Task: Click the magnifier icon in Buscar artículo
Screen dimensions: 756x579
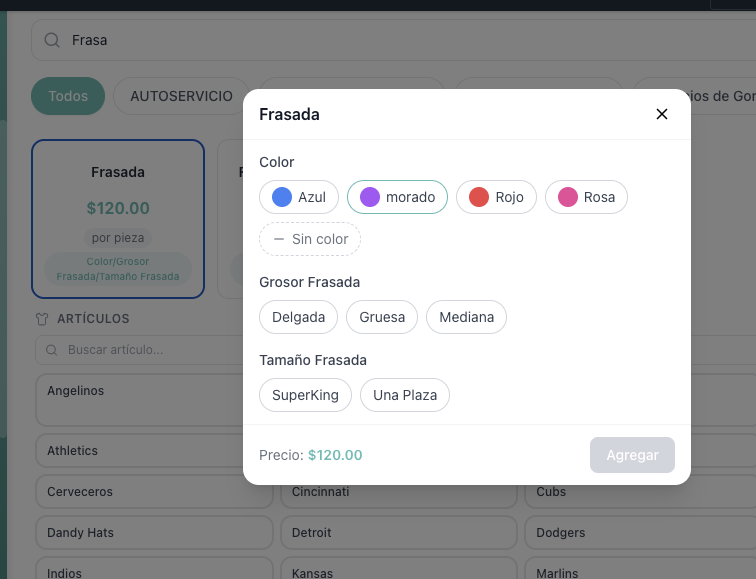Action: (x=52, y=350)
